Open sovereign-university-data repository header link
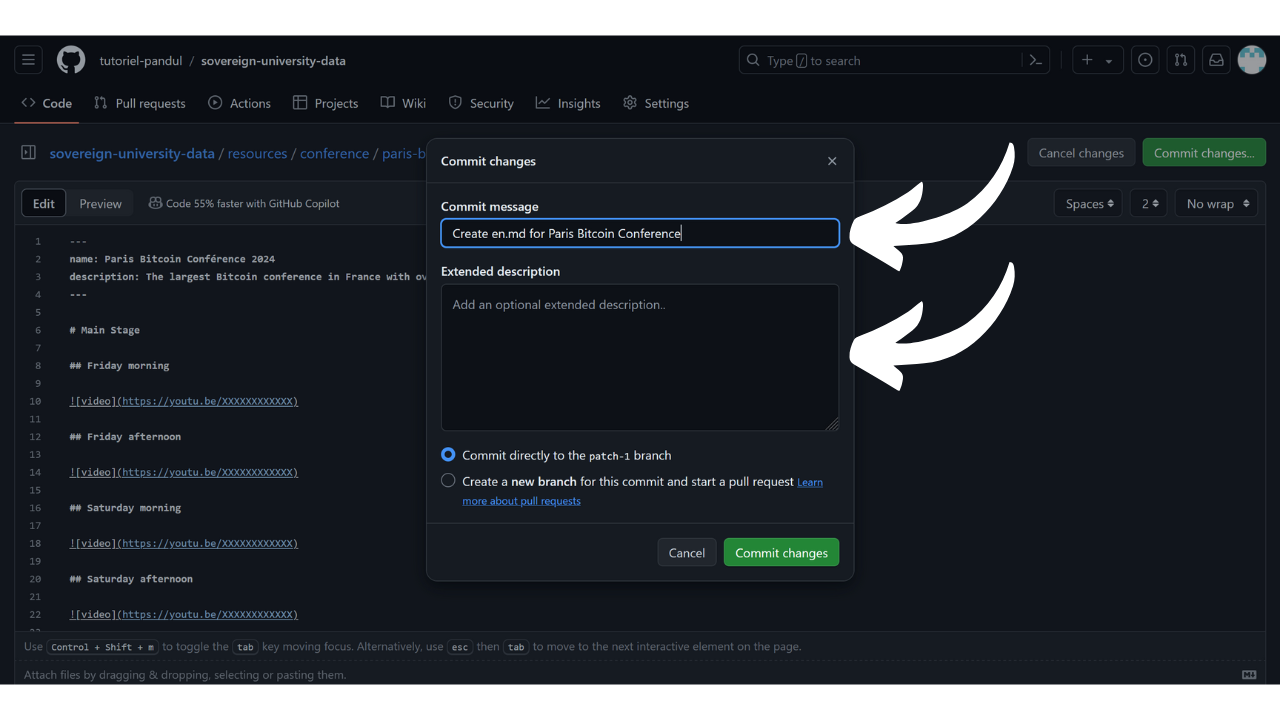Viewport: 1280px width, 720px height. coord(273,61)
